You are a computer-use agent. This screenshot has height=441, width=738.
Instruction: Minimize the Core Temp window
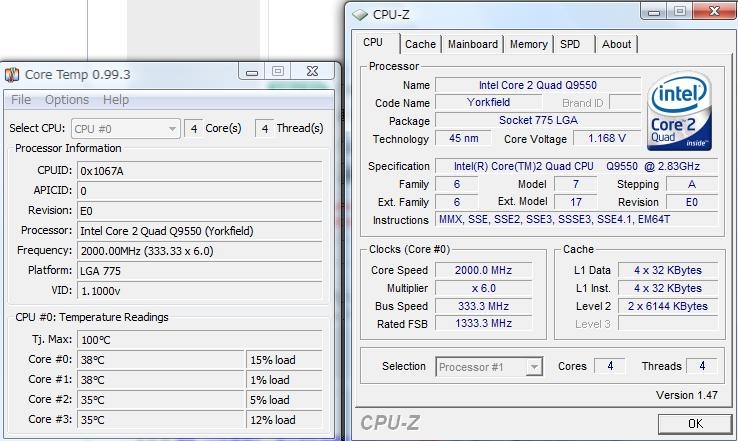[x=252, y=72]
